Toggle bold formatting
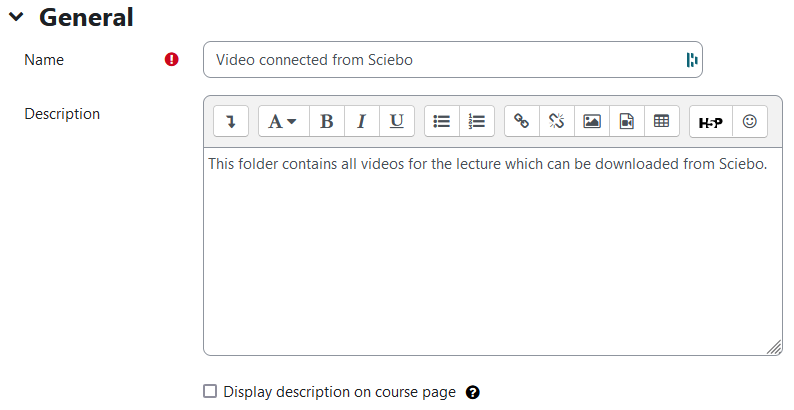 click(x=327, y=121)
